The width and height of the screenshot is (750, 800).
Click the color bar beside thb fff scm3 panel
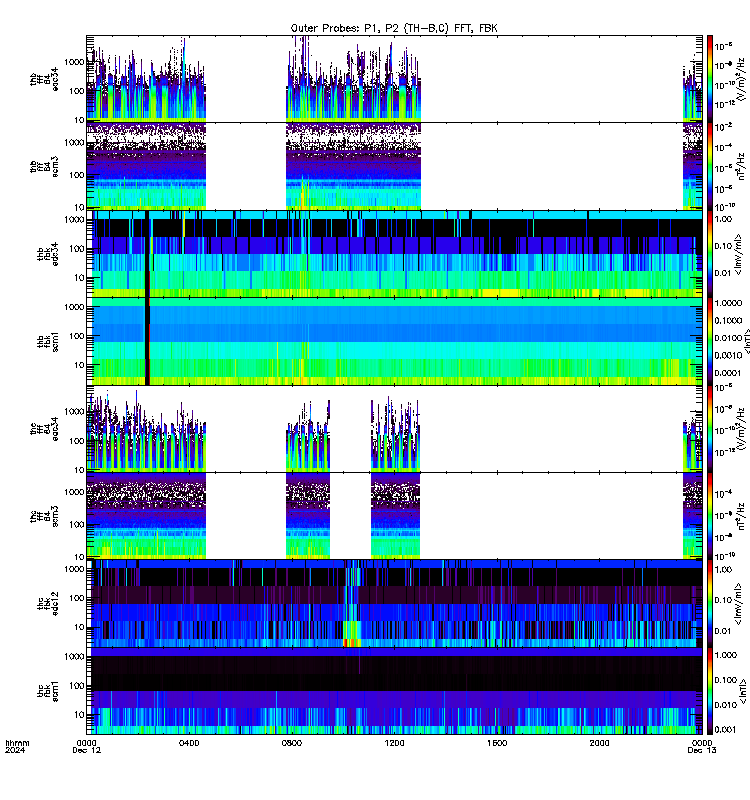[x=710, y=166]
